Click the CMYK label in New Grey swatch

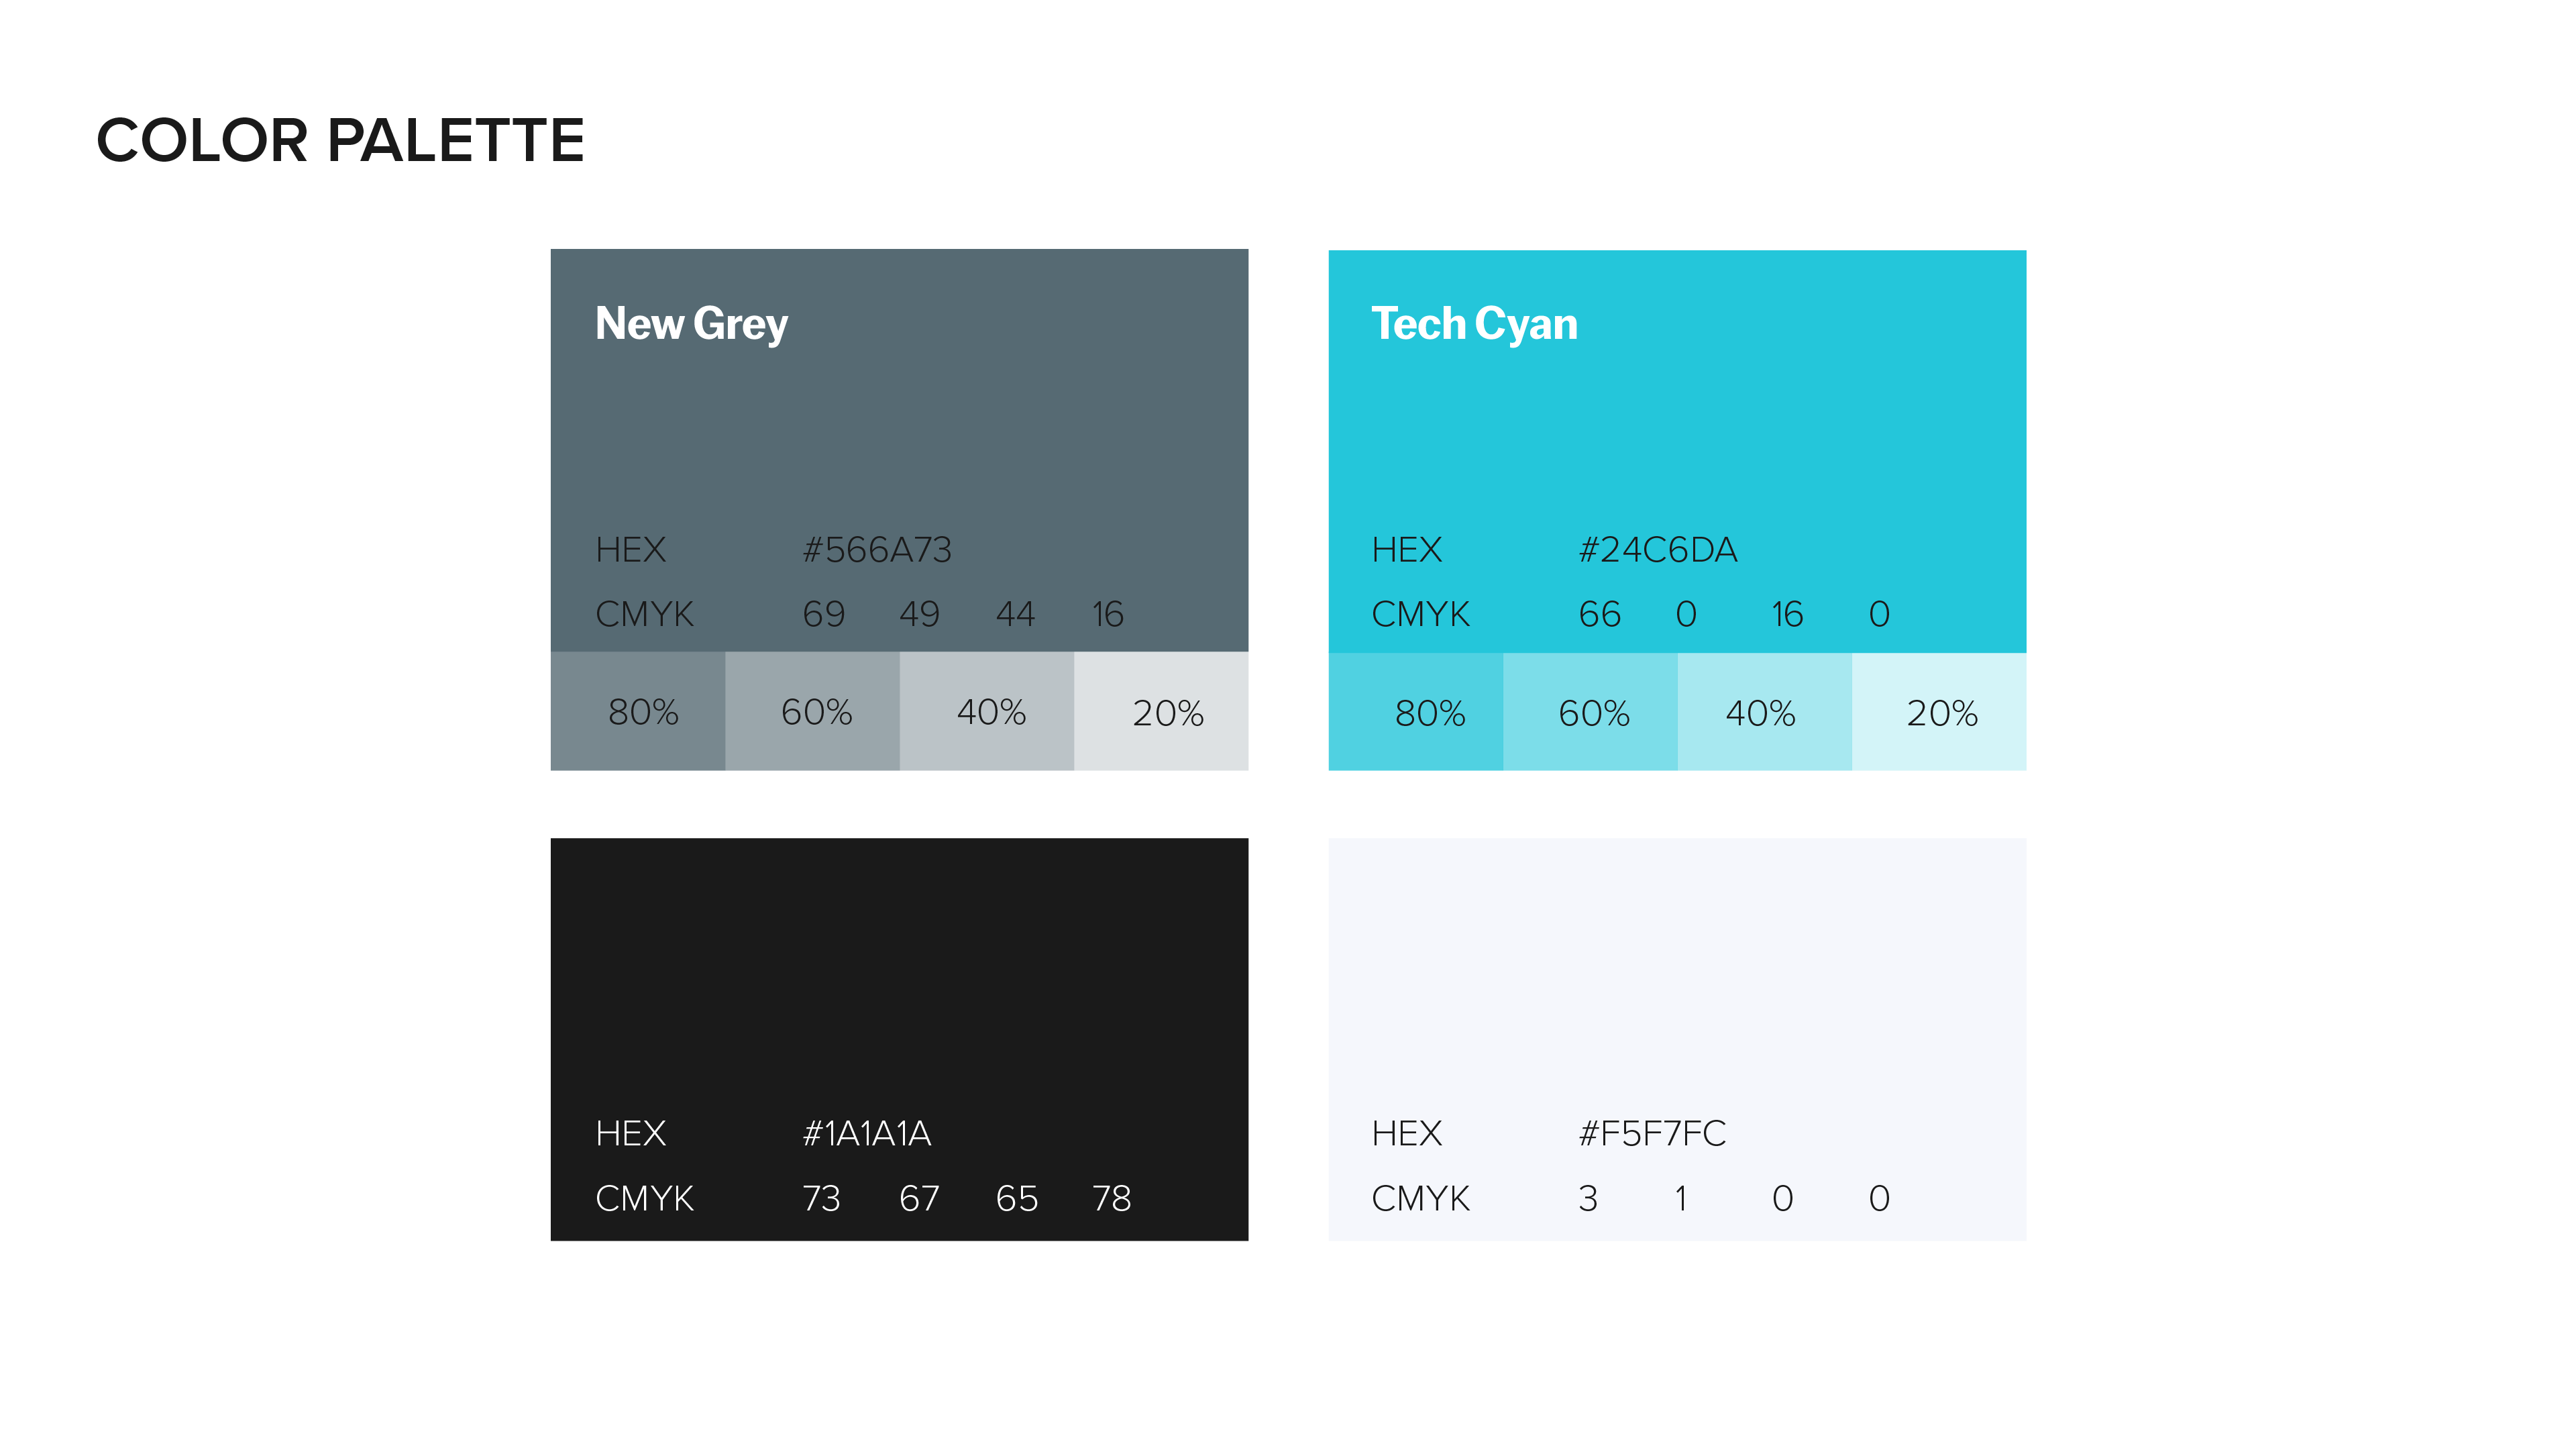644,614
